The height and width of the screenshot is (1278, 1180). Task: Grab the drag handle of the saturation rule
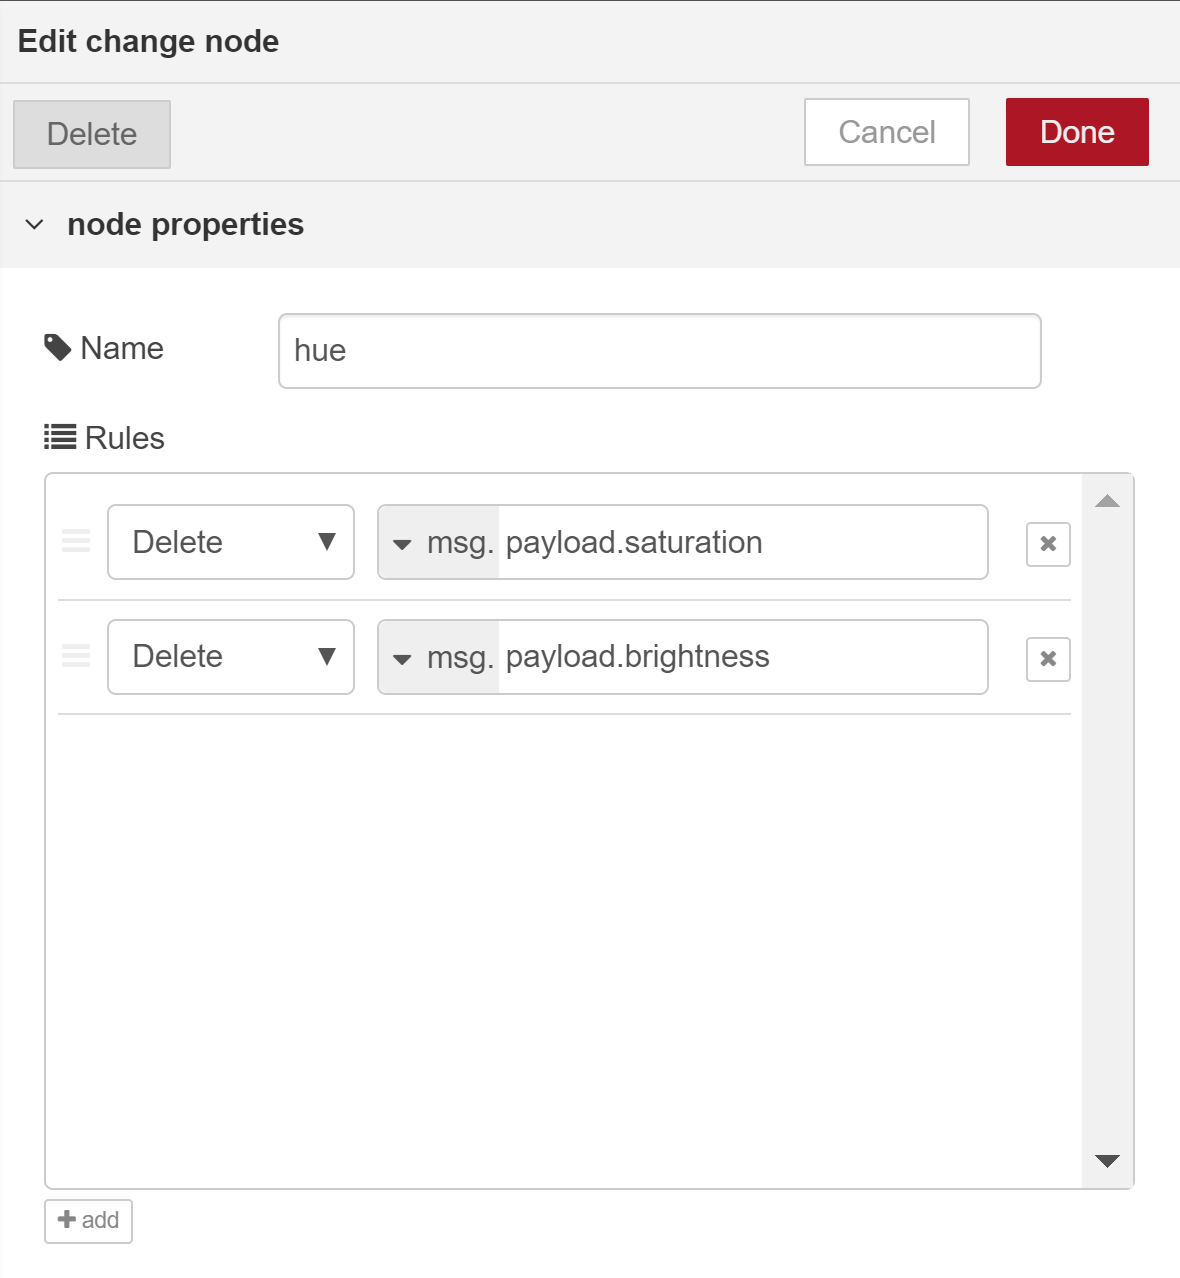76,541
